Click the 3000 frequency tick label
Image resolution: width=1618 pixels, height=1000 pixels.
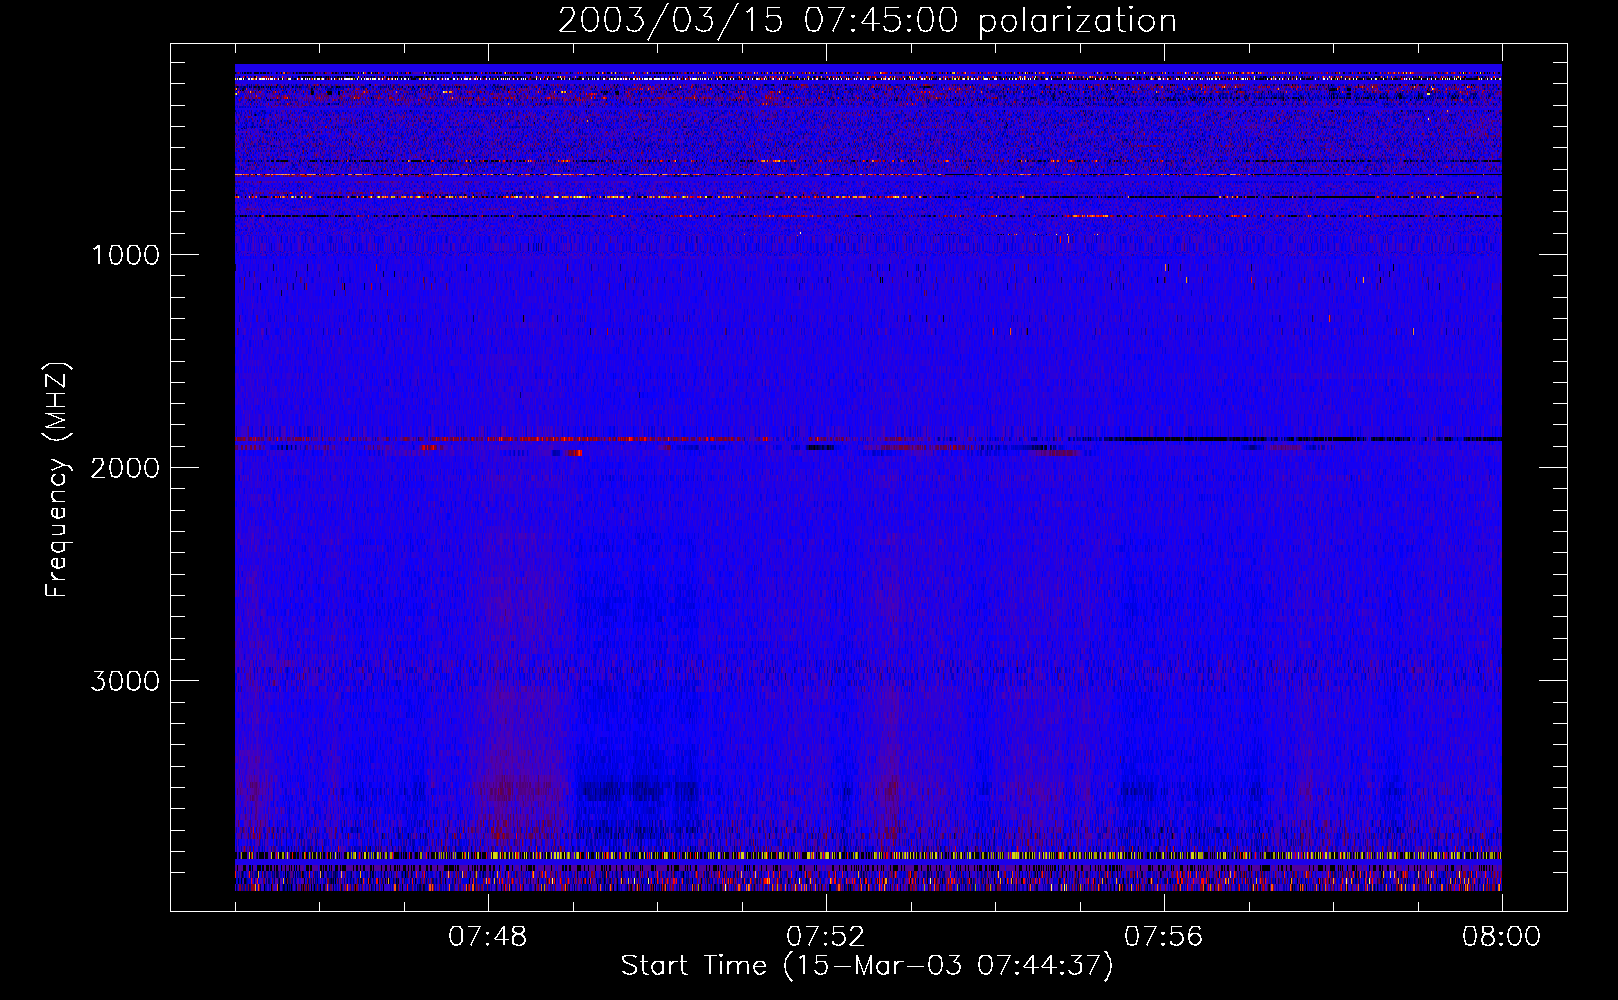coord(125,681)
